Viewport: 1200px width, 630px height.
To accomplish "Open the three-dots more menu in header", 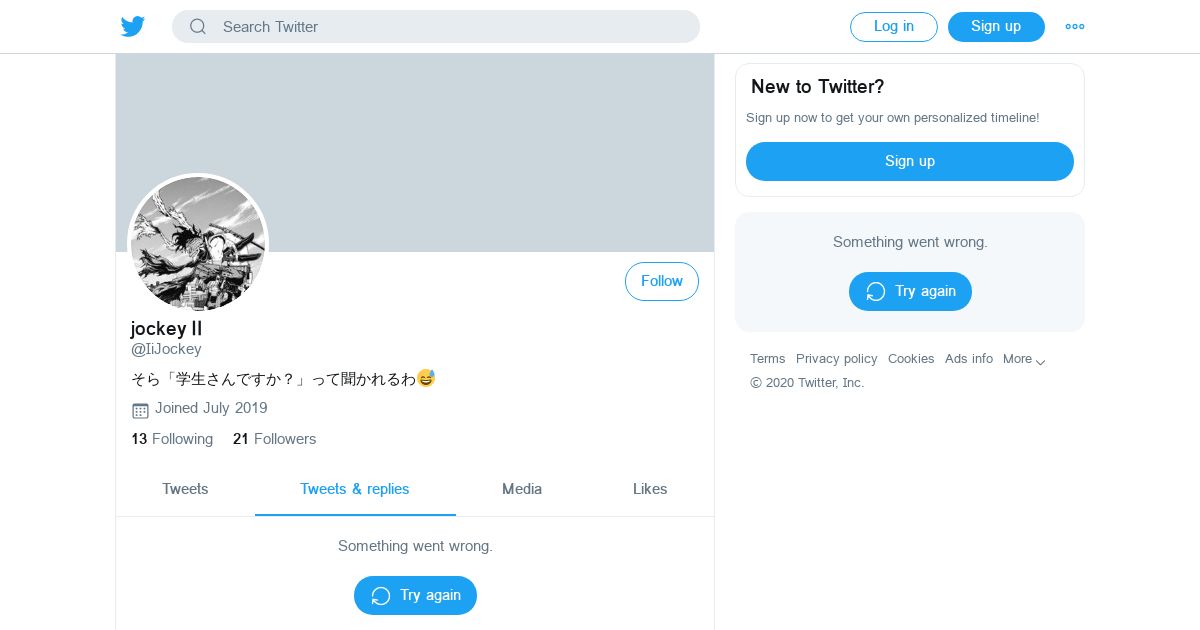I will pyautogui.click(x=1075, y=27).
